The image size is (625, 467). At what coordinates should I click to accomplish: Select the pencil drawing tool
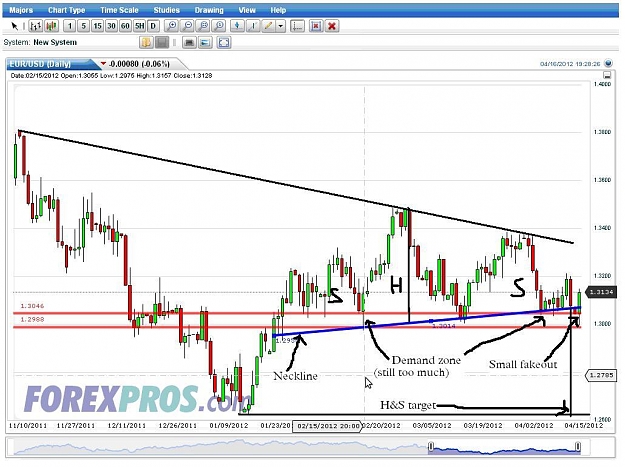coord(268,26)
